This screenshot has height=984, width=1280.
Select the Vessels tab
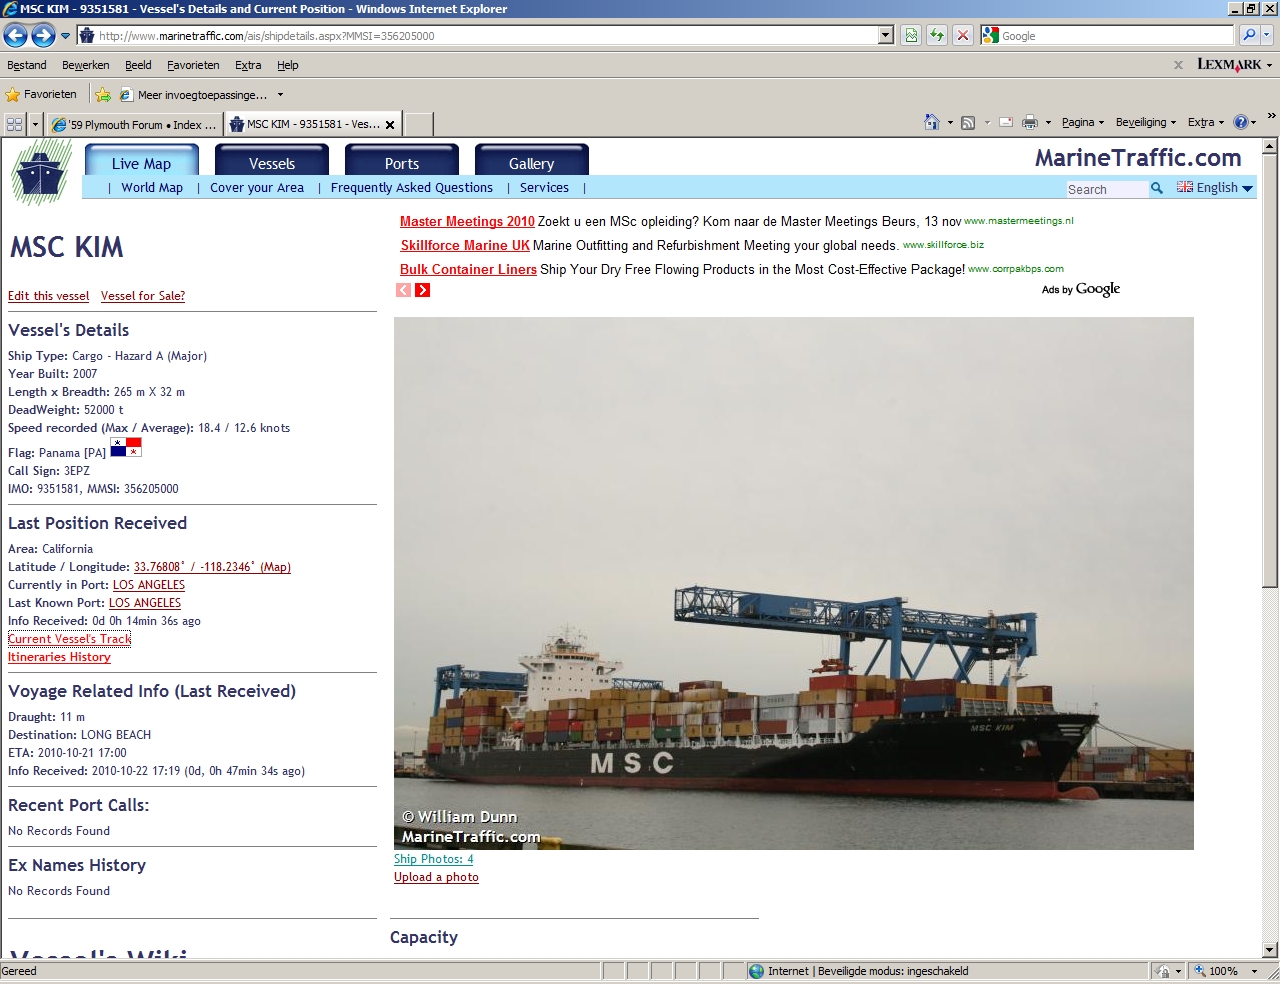tap(272, 162)
